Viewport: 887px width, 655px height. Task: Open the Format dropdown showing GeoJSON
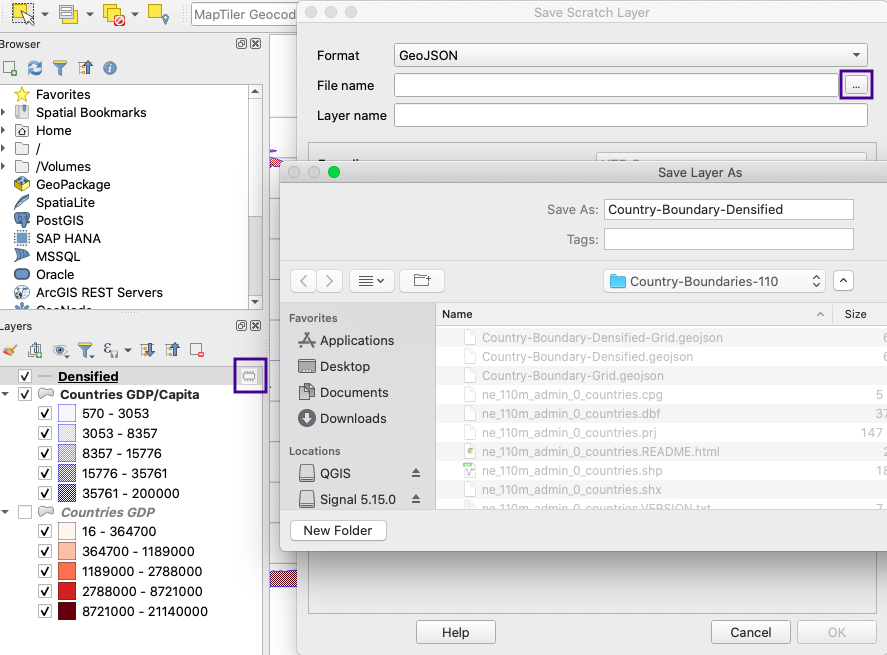(x=630, y=56)
